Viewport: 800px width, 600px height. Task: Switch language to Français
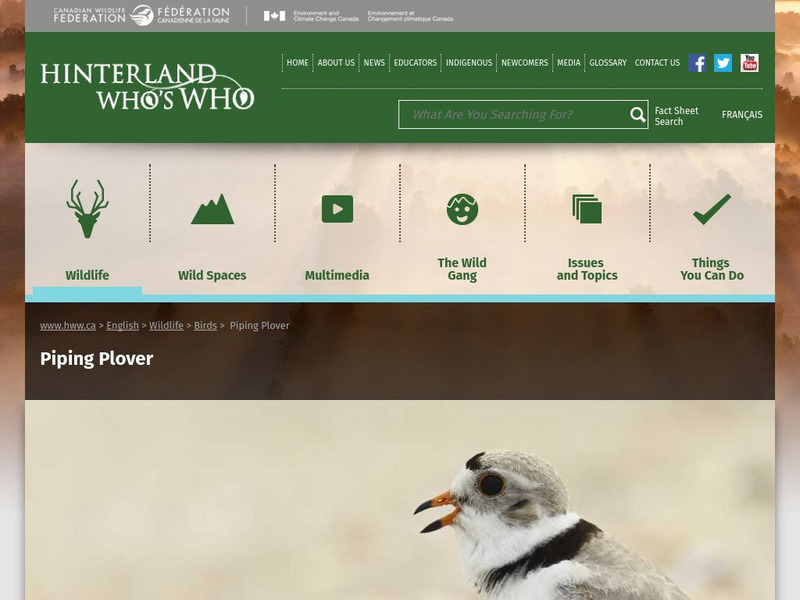(x=742, y=115)
